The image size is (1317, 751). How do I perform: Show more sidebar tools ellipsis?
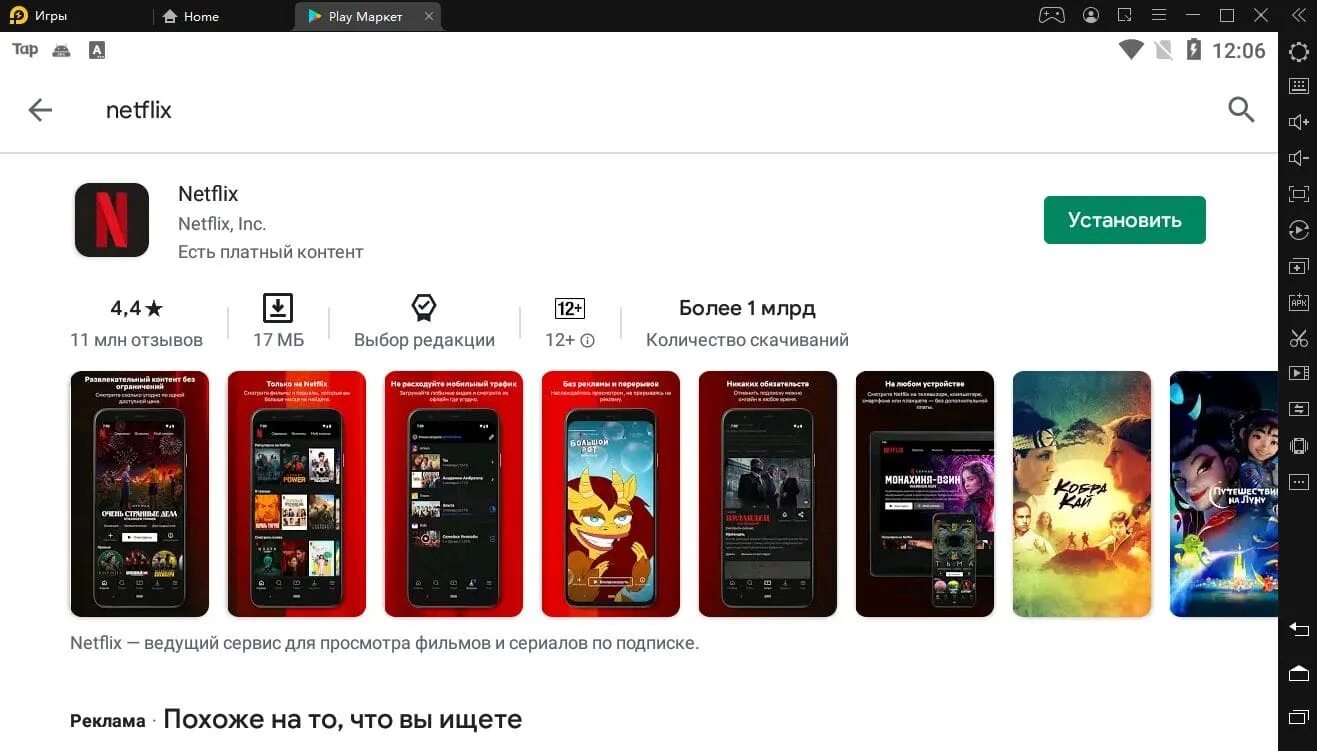[x=1298, y=482]
